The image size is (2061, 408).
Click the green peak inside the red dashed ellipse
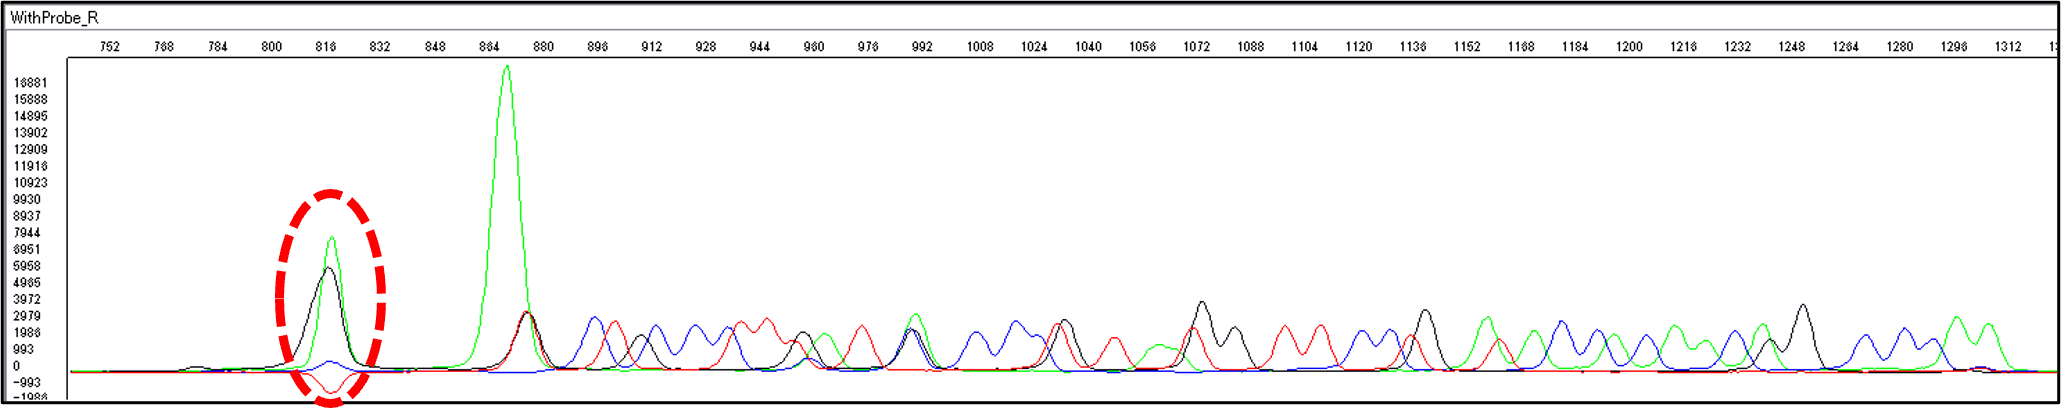(x=331, y=239)
